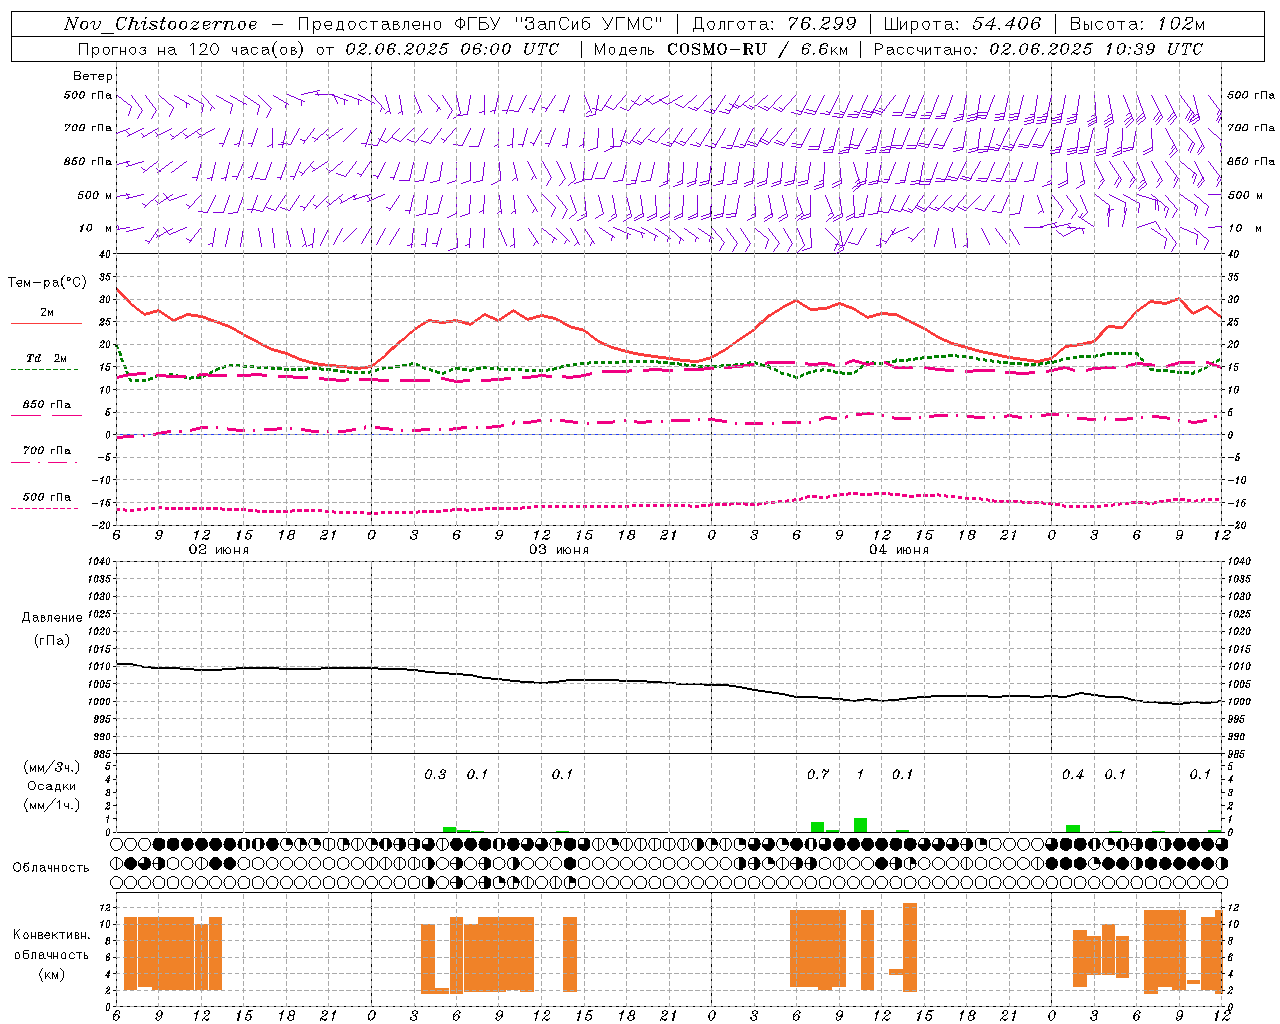
Task: Click the 03 июня date label
Action: click(559, 550)
